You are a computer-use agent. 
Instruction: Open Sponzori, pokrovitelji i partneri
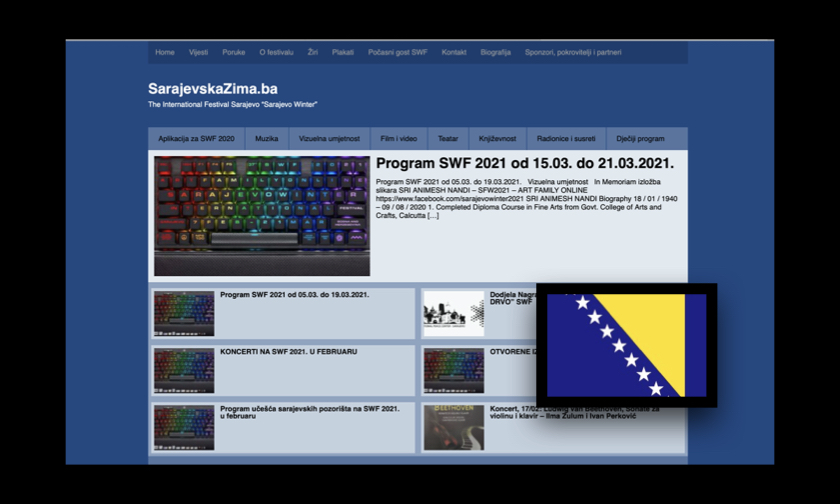click(x=573, y=52)
